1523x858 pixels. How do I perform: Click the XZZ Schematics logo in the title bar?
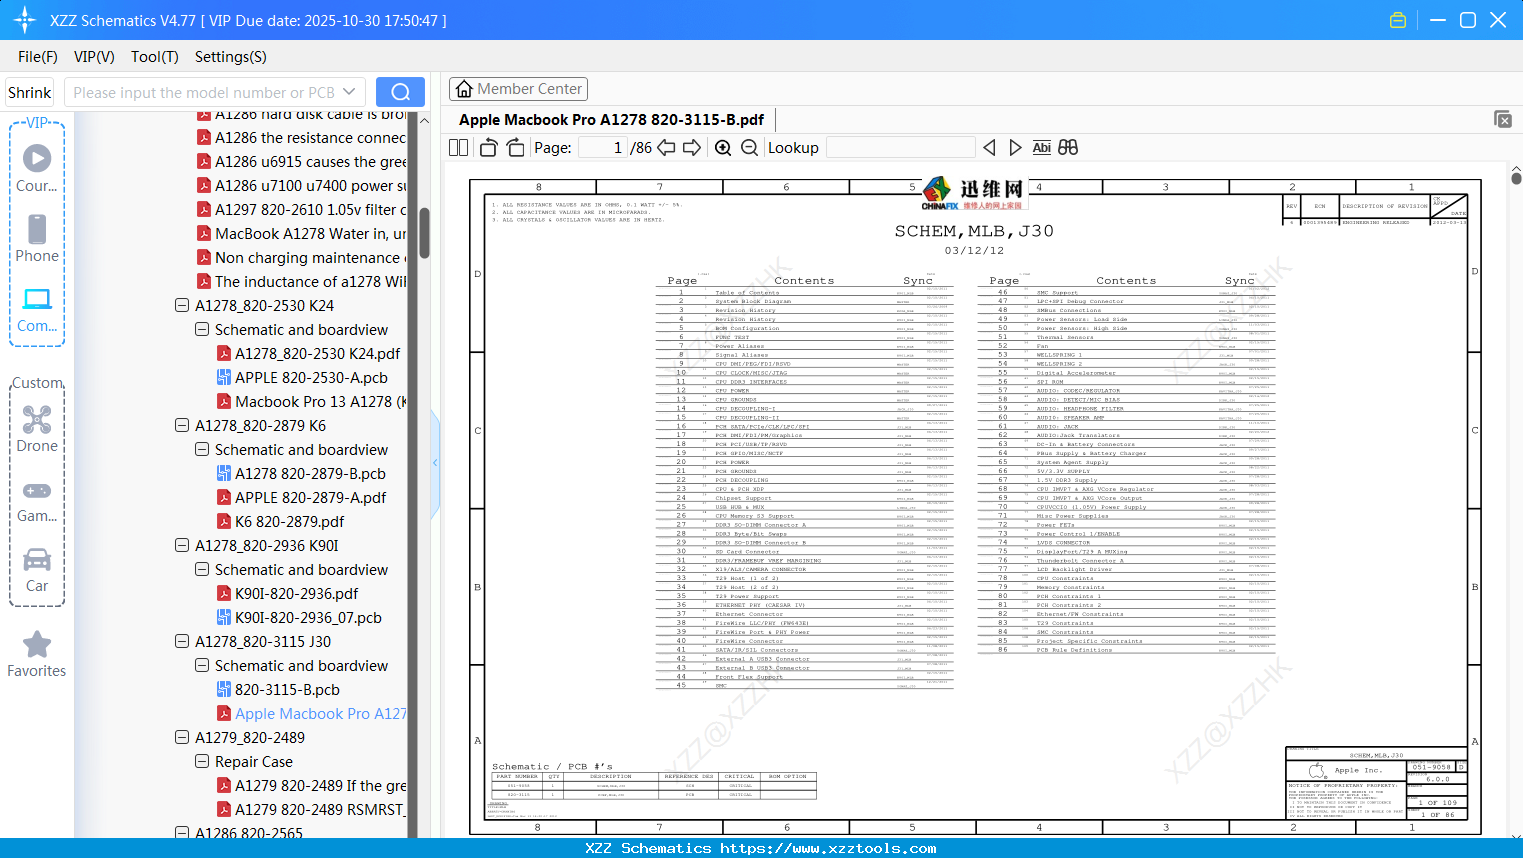(x=25, y=20)
